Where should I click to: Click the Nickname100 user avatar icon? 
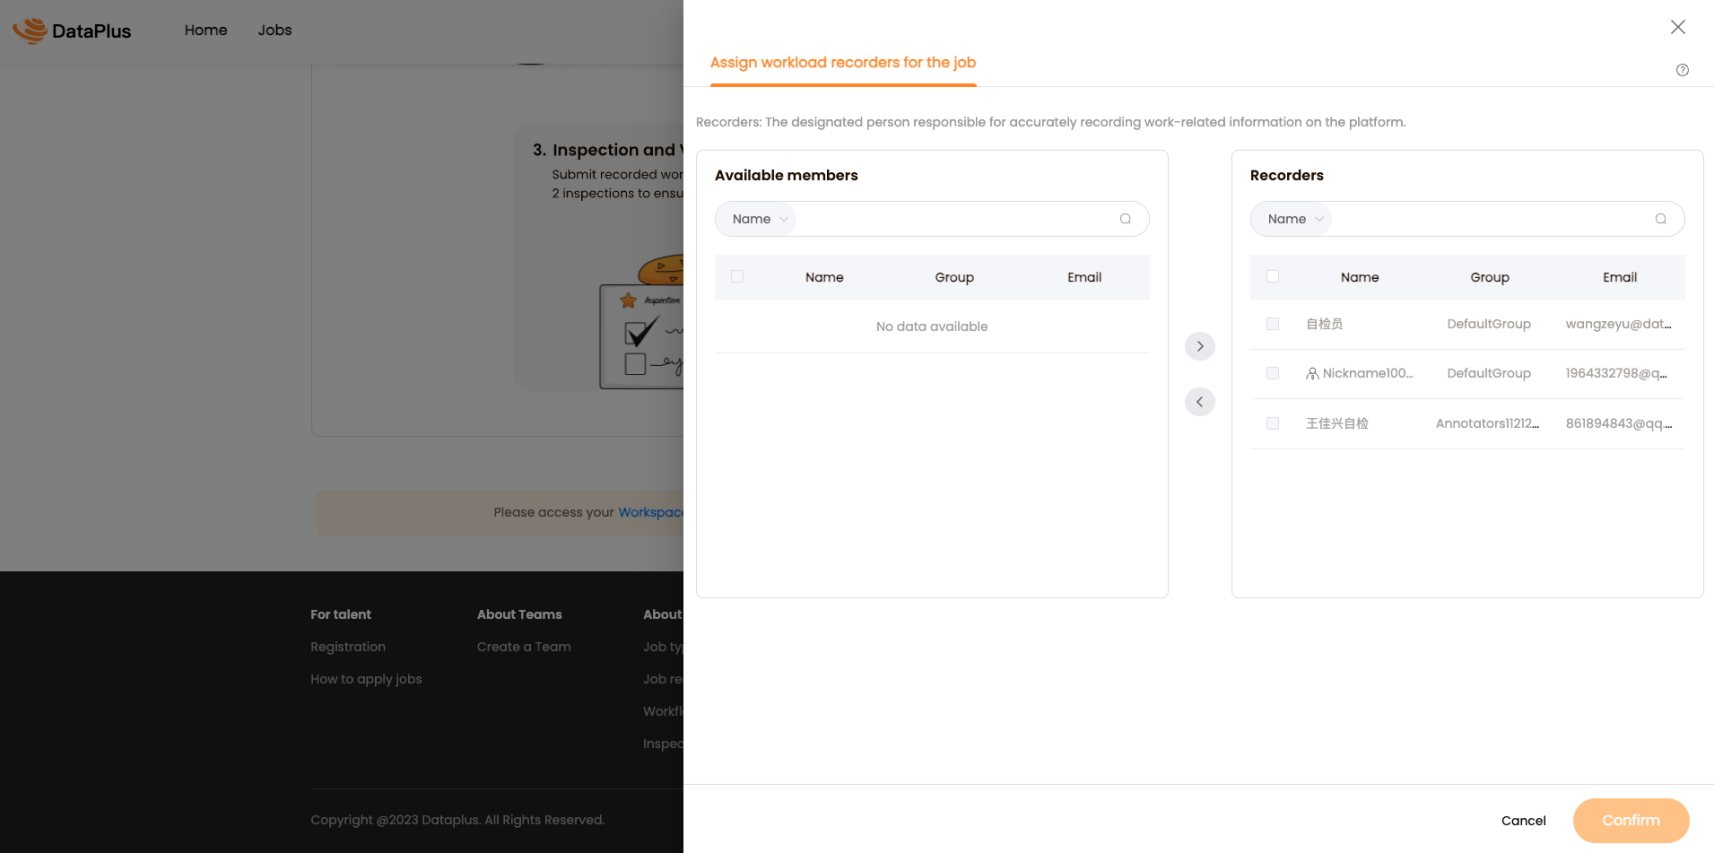(x=1312, y=374)
